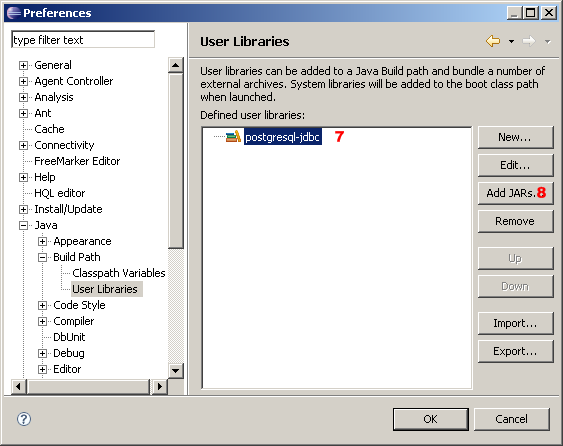The height and width of the screenshot is (446, 563).
Task: Click the Export... button
Action: coord(515,351)
